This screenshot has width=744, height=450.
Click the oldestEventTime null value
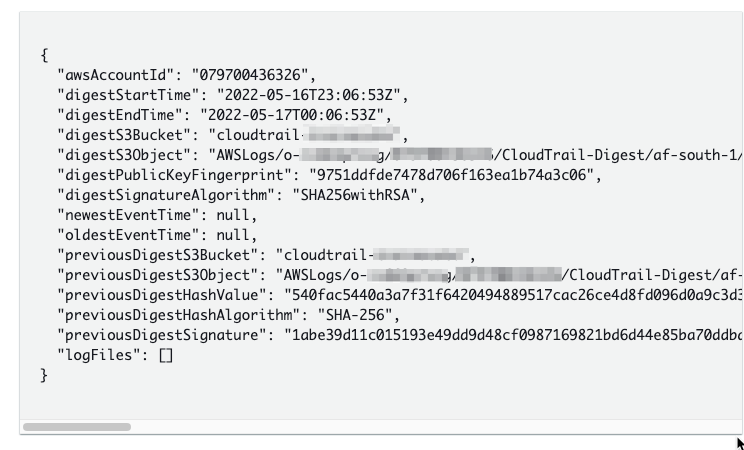[x=233, y=235]
